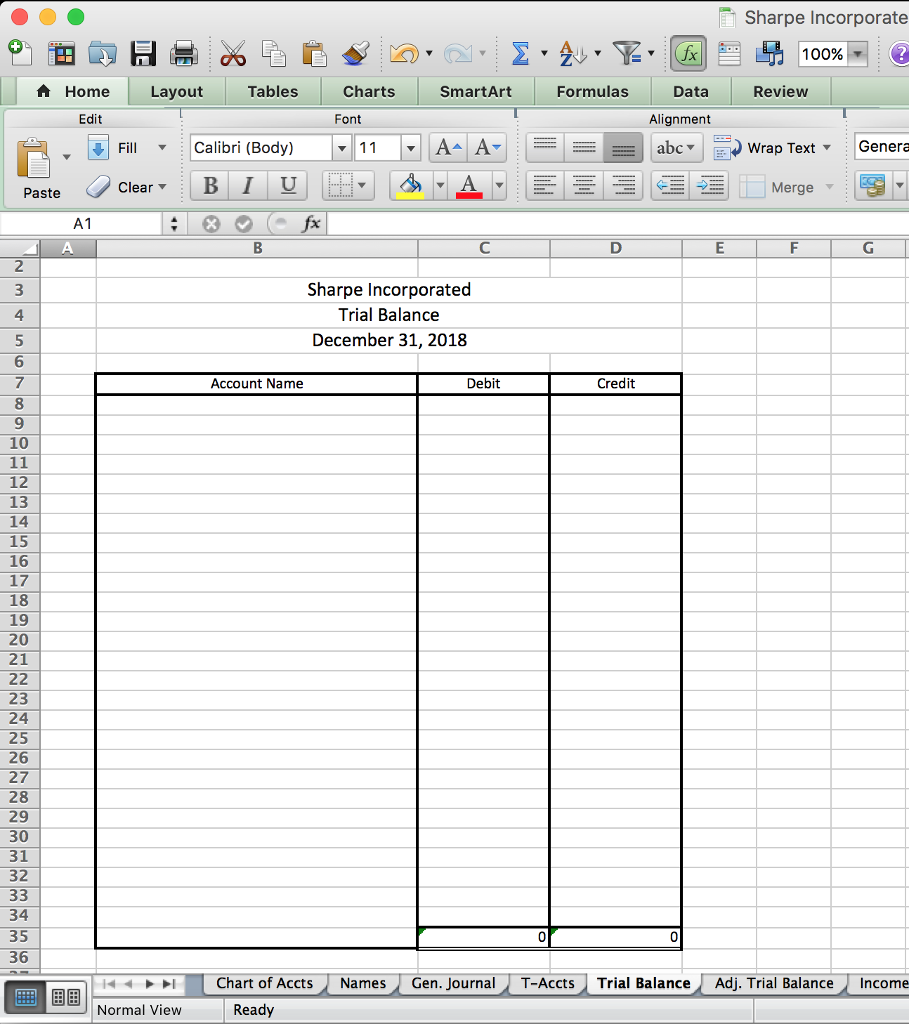This screenshot has width=909, height=1024.
Task: Undo the last action with the orange arrow
Action: [x=404, y=54]
